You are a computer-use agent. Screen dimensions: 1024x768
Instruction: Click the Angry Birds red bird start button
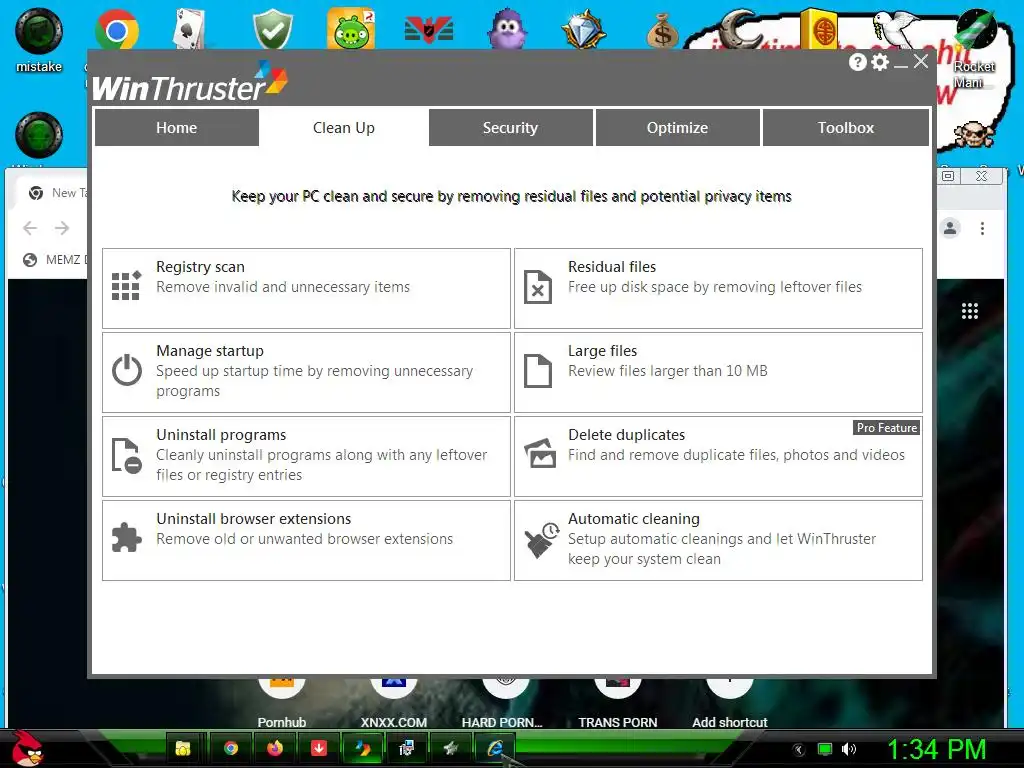point(27,748)
